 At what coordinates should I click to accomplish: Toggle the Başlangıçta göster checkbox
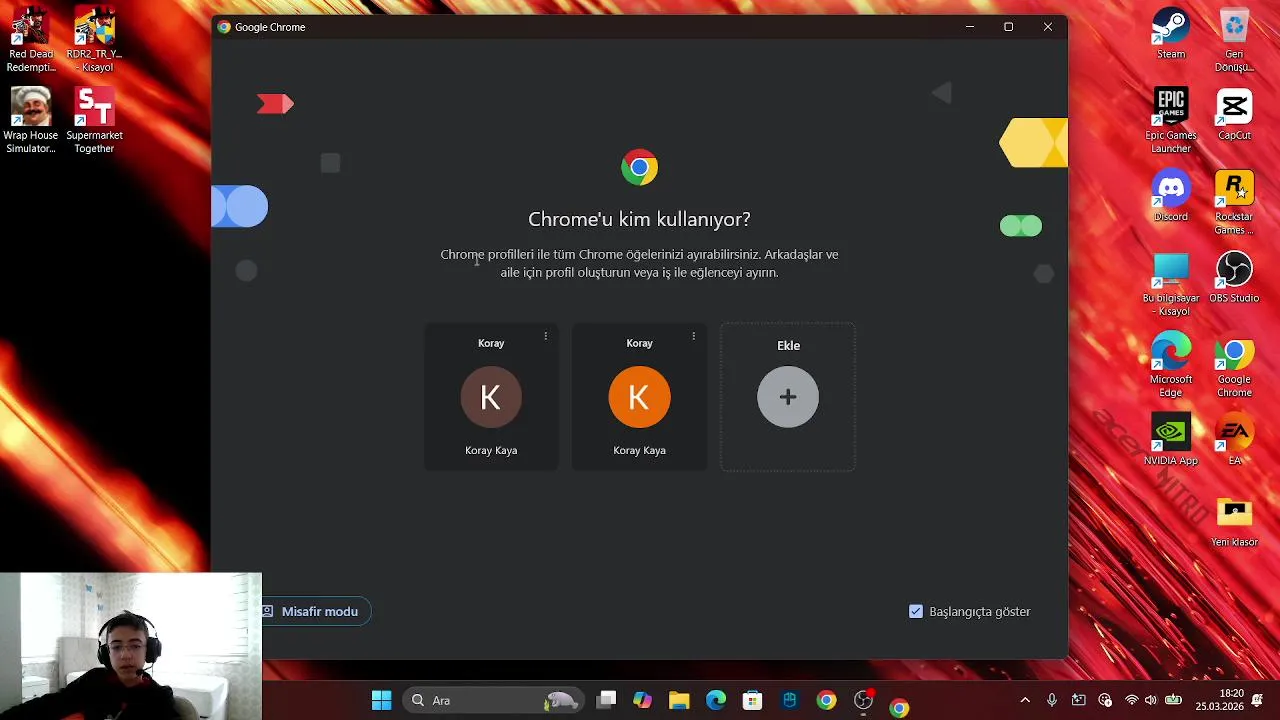(916, 611)
